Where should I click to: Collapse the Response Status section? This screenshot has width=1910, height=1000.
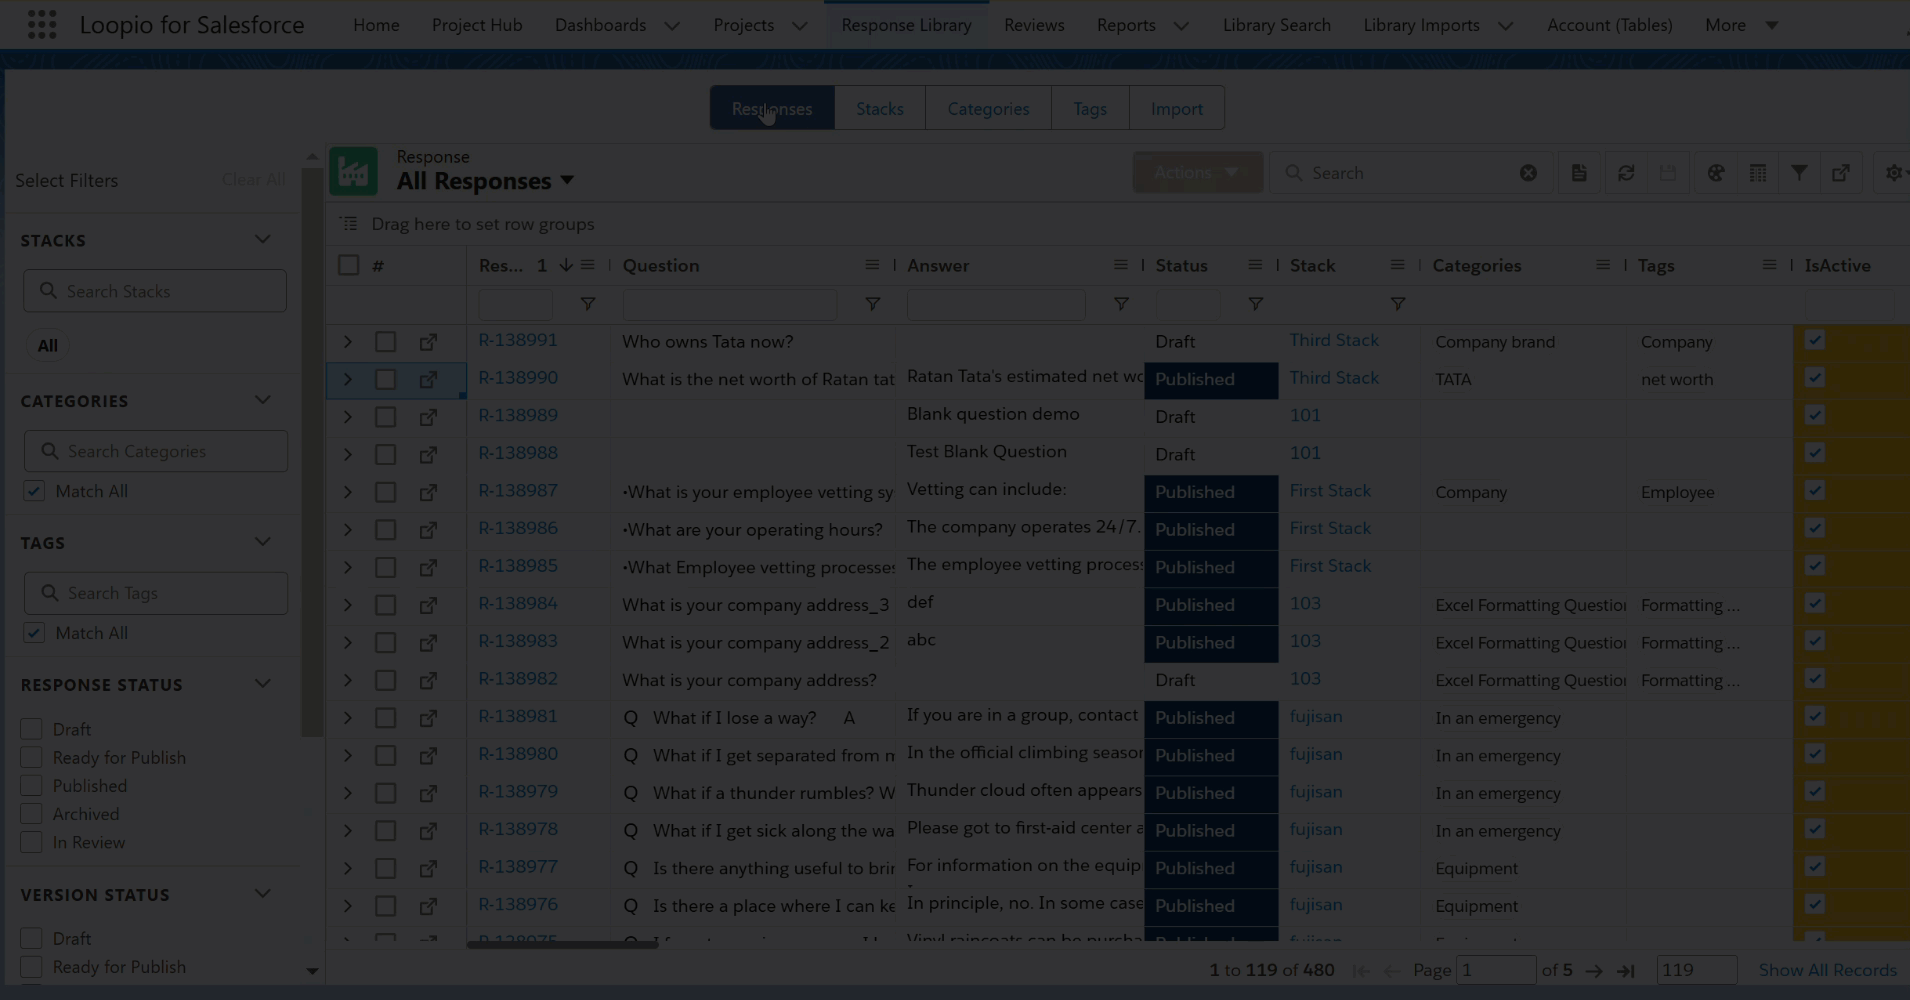click(x=262, y=684)
